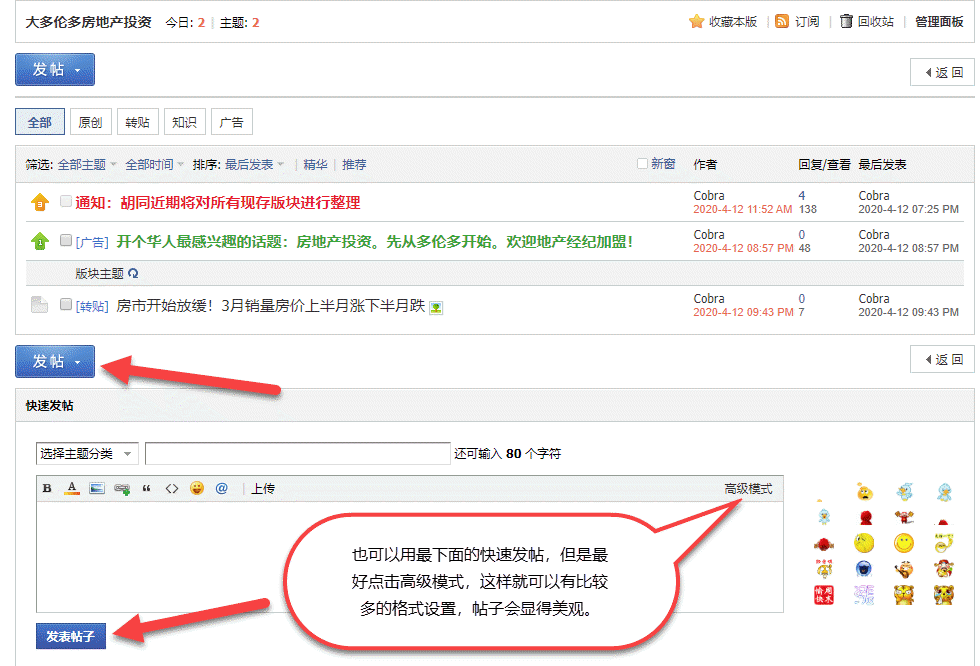Click the 发表帖子 submit button

[71, 636]
